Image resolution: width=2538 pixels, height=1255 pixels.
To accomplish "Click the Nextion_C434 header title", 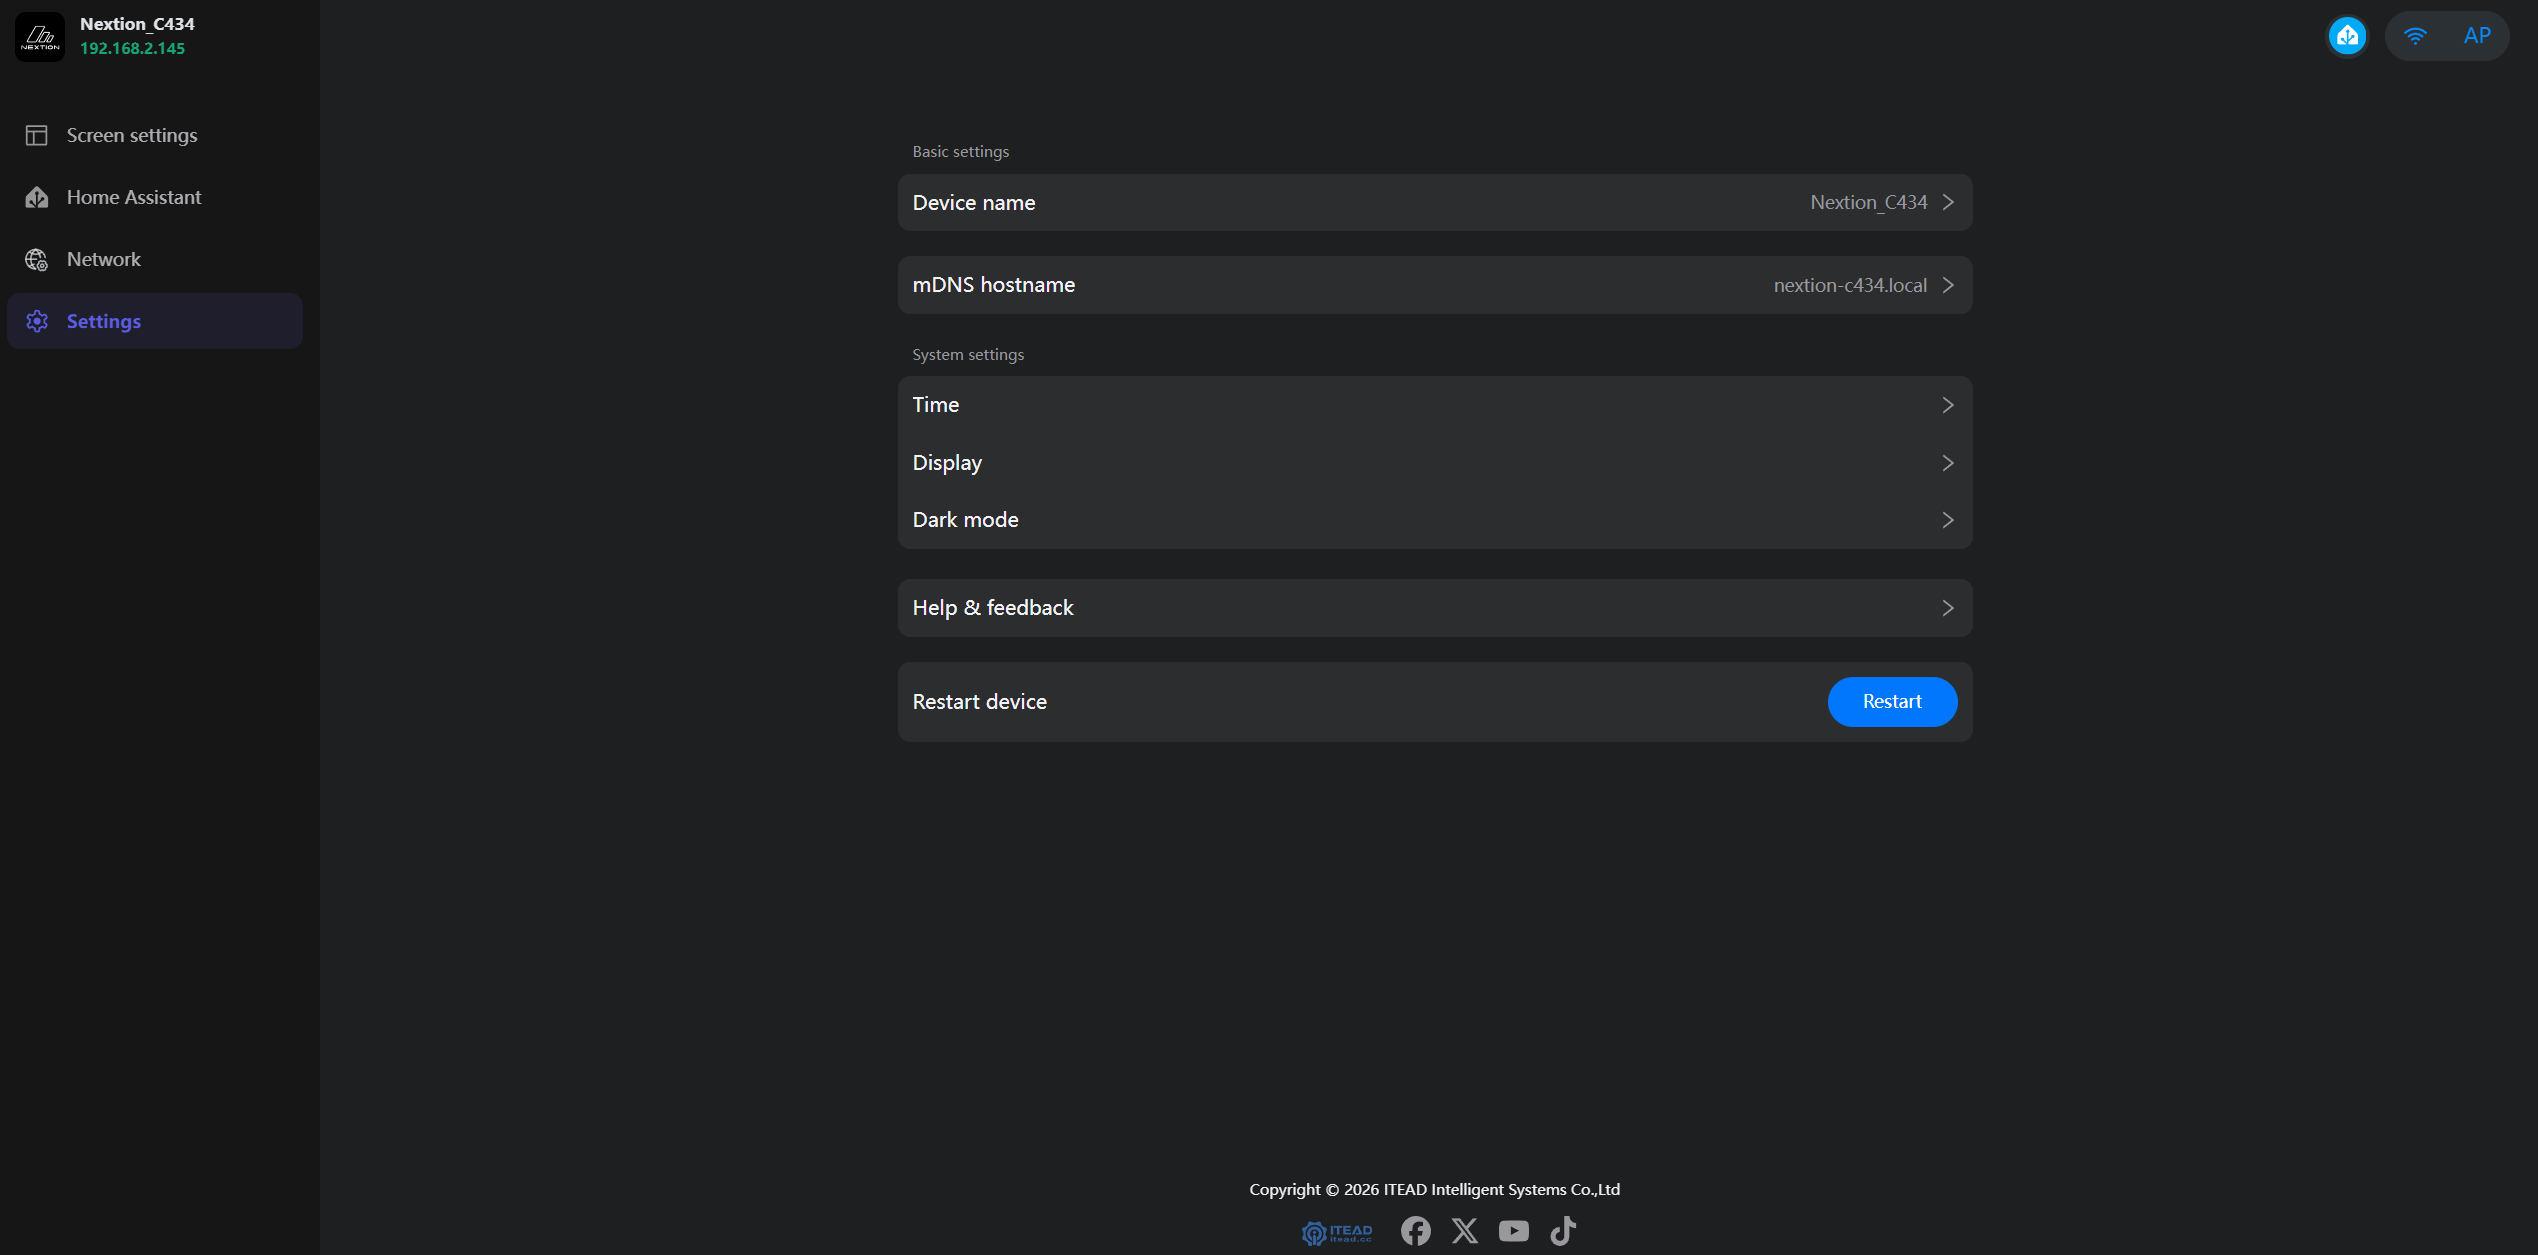I will coord(137,24).
